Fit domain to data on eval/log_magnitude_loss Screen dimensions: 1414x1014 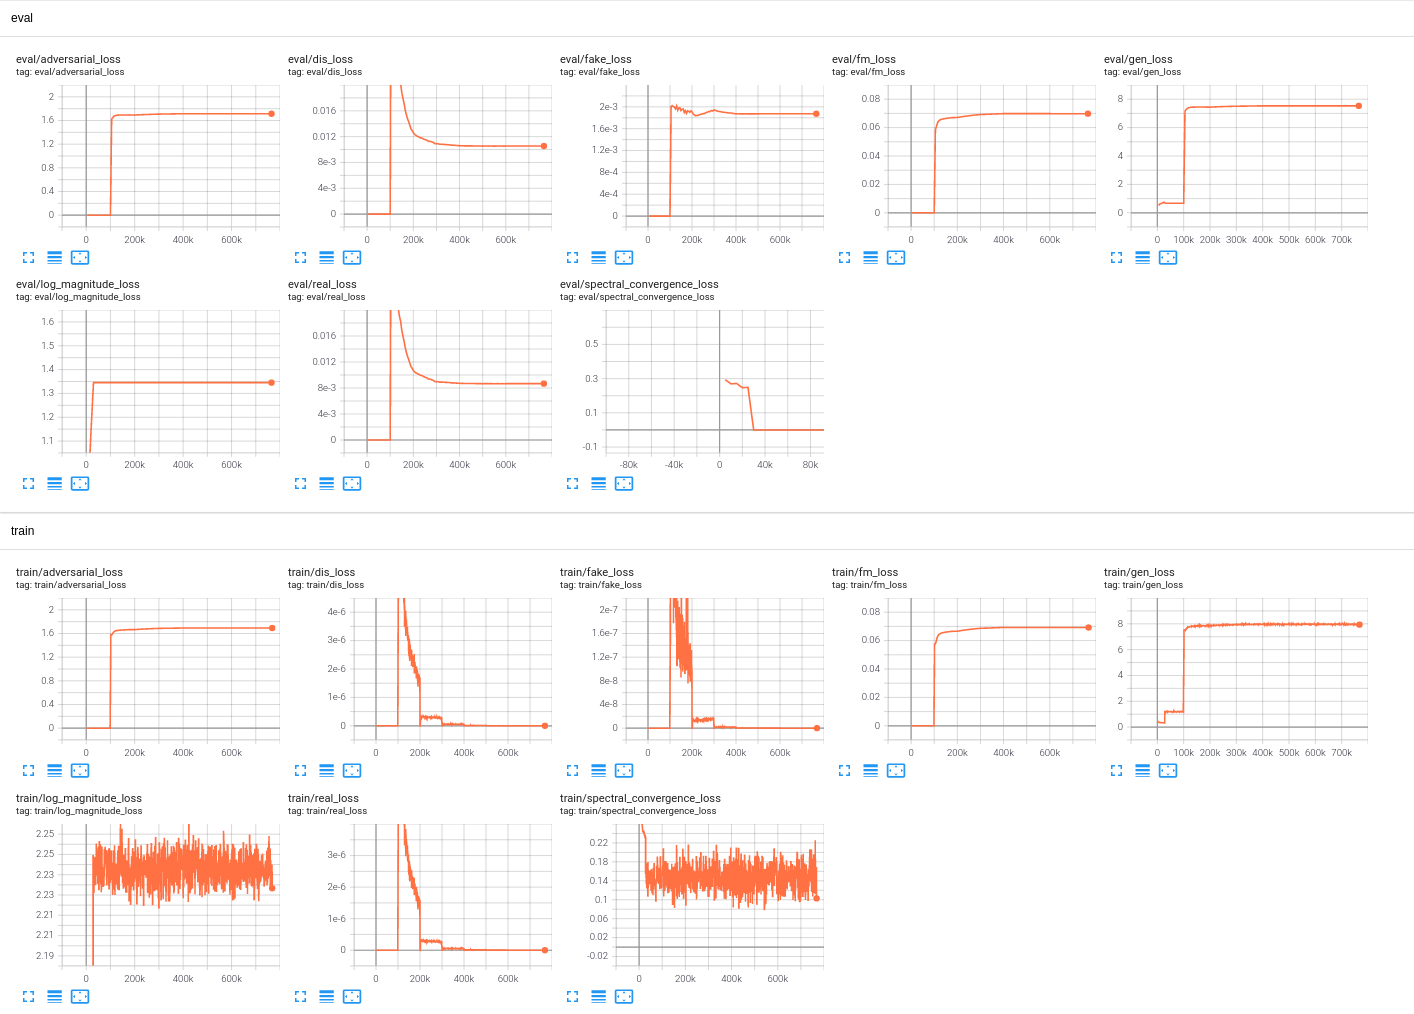[x=80, y=484]
